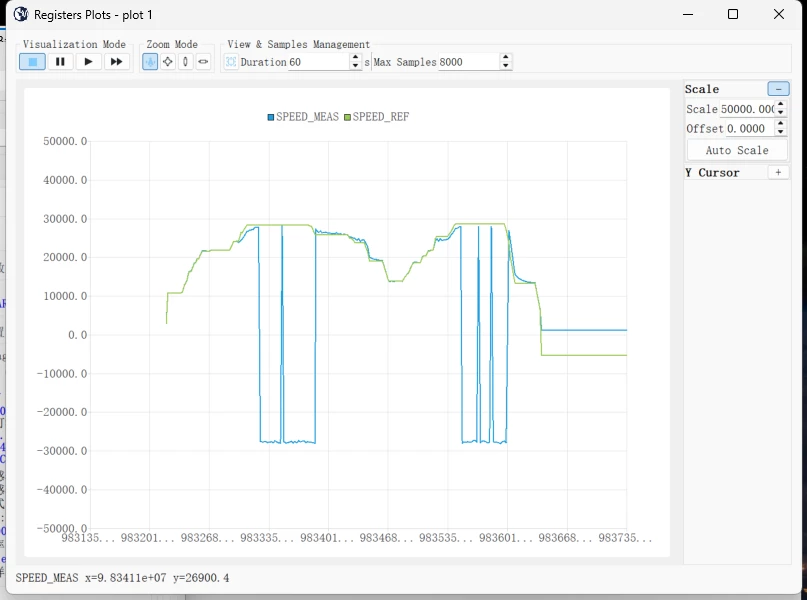
Task: Select the rectangle zoom mode icon
Action: [x=168, y=62]
